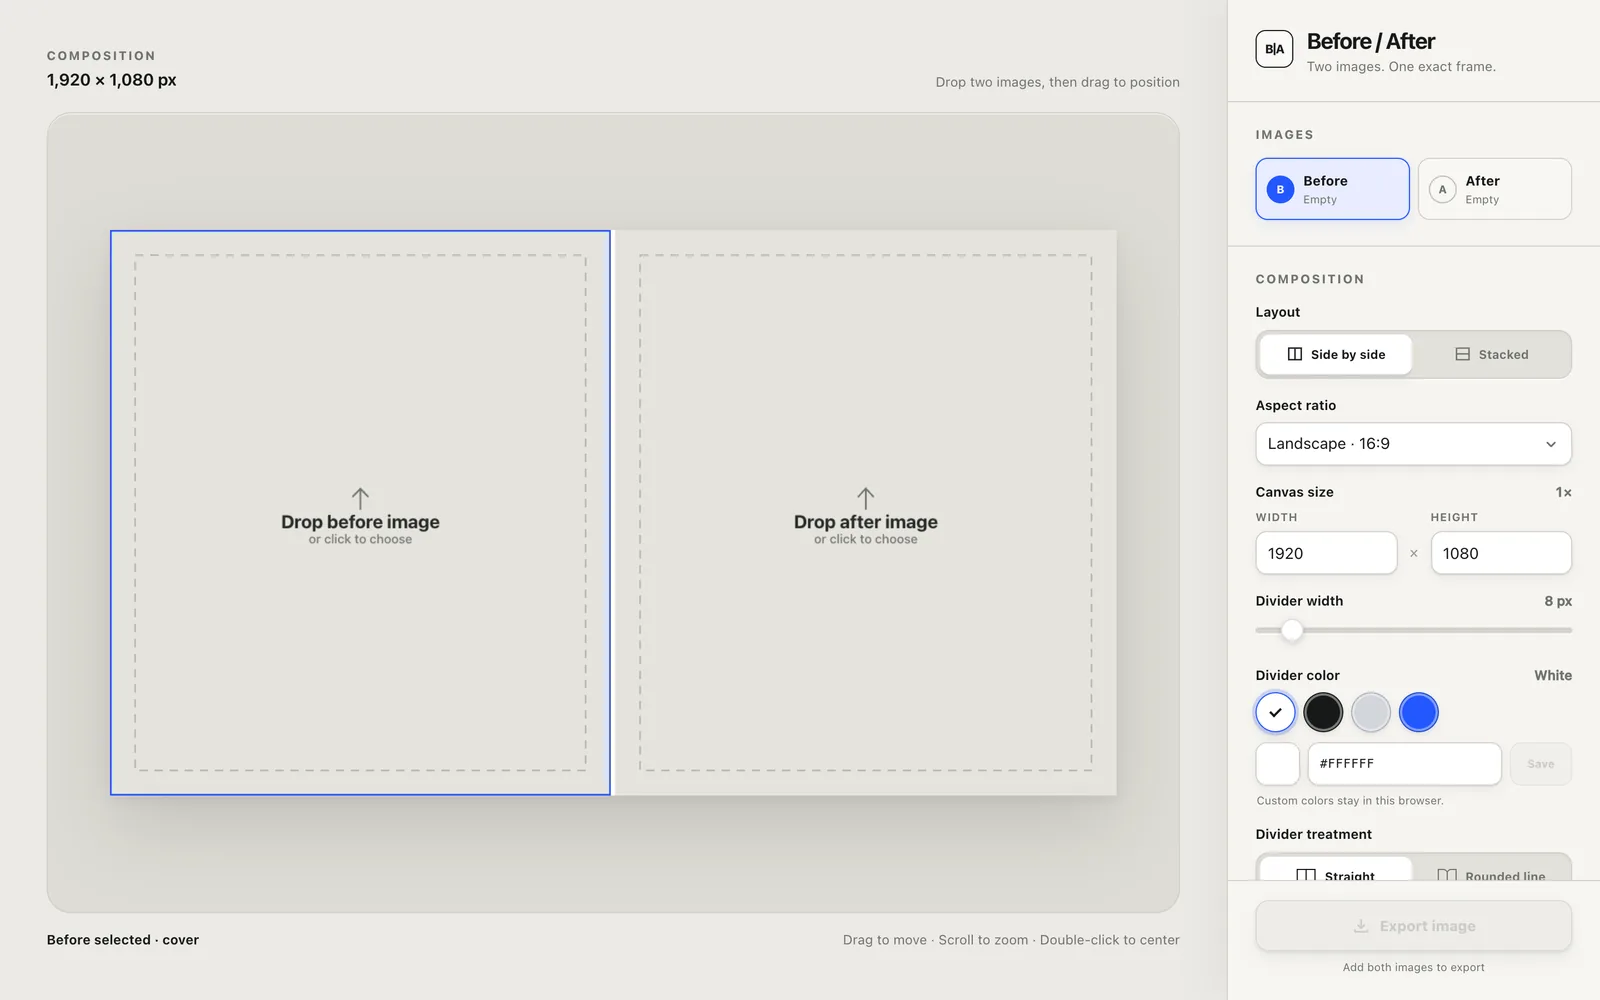Click the Drop after image zone

click(x=865, y=513)
